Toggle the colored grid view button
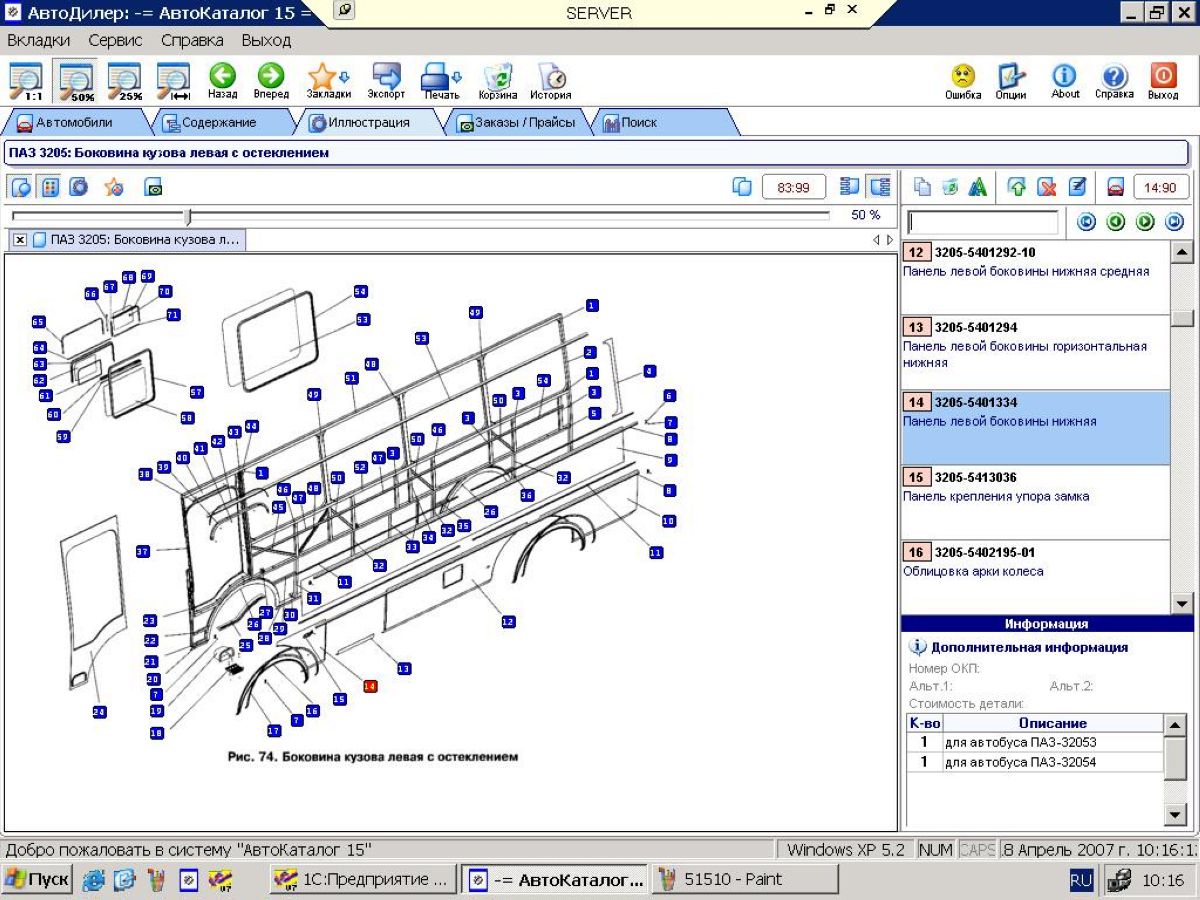1200x900 pixels. [x=49, y=187]
